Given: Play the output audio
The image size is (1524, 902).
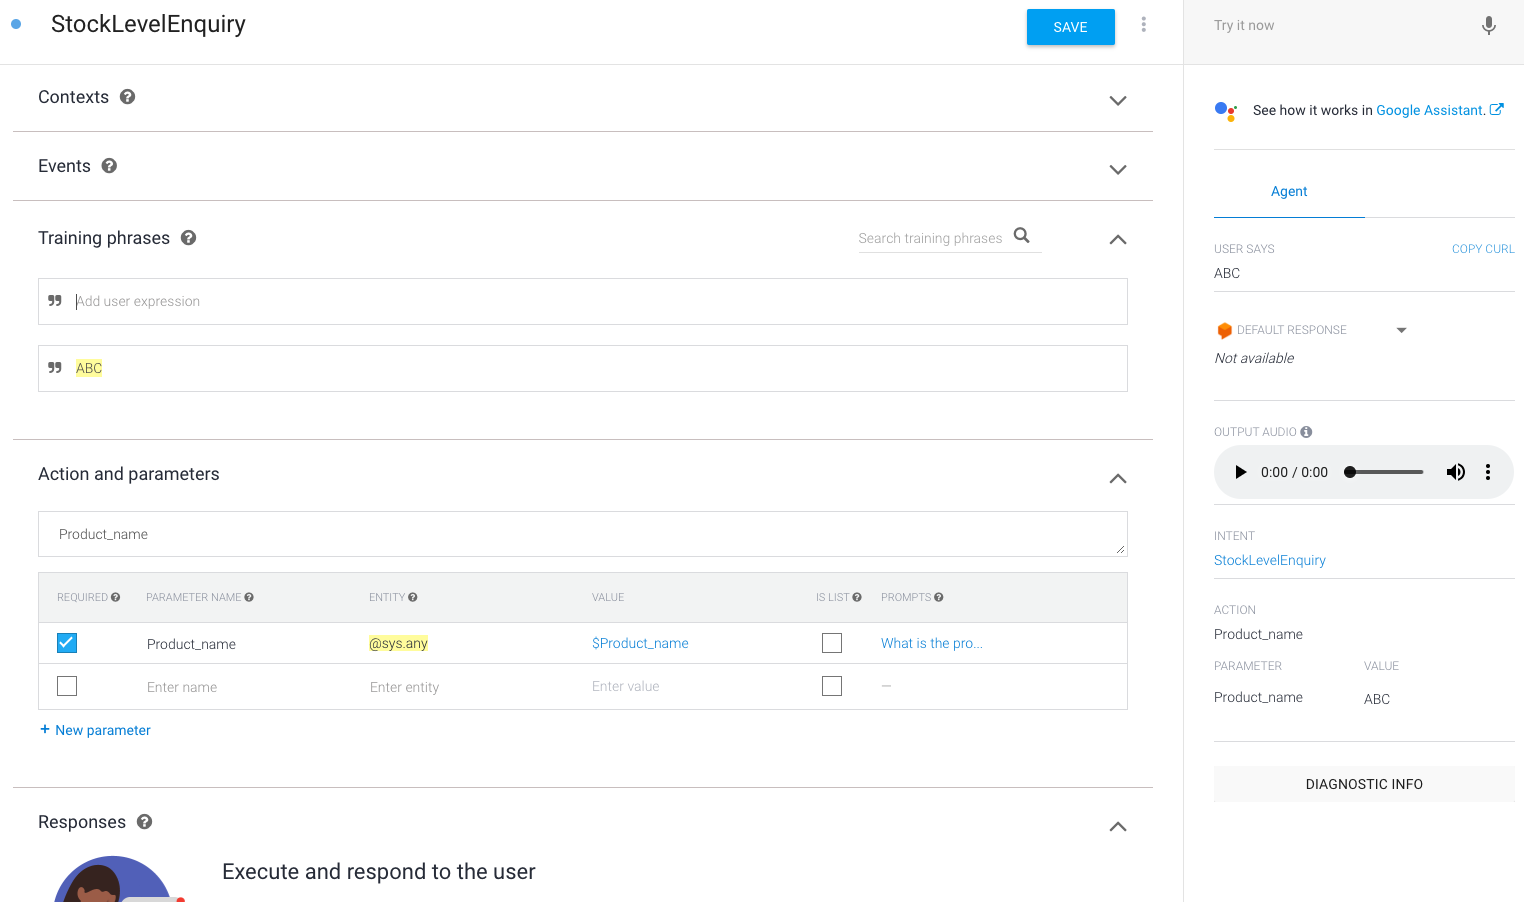Looking at the screenshot, I should click(1240, 472).
